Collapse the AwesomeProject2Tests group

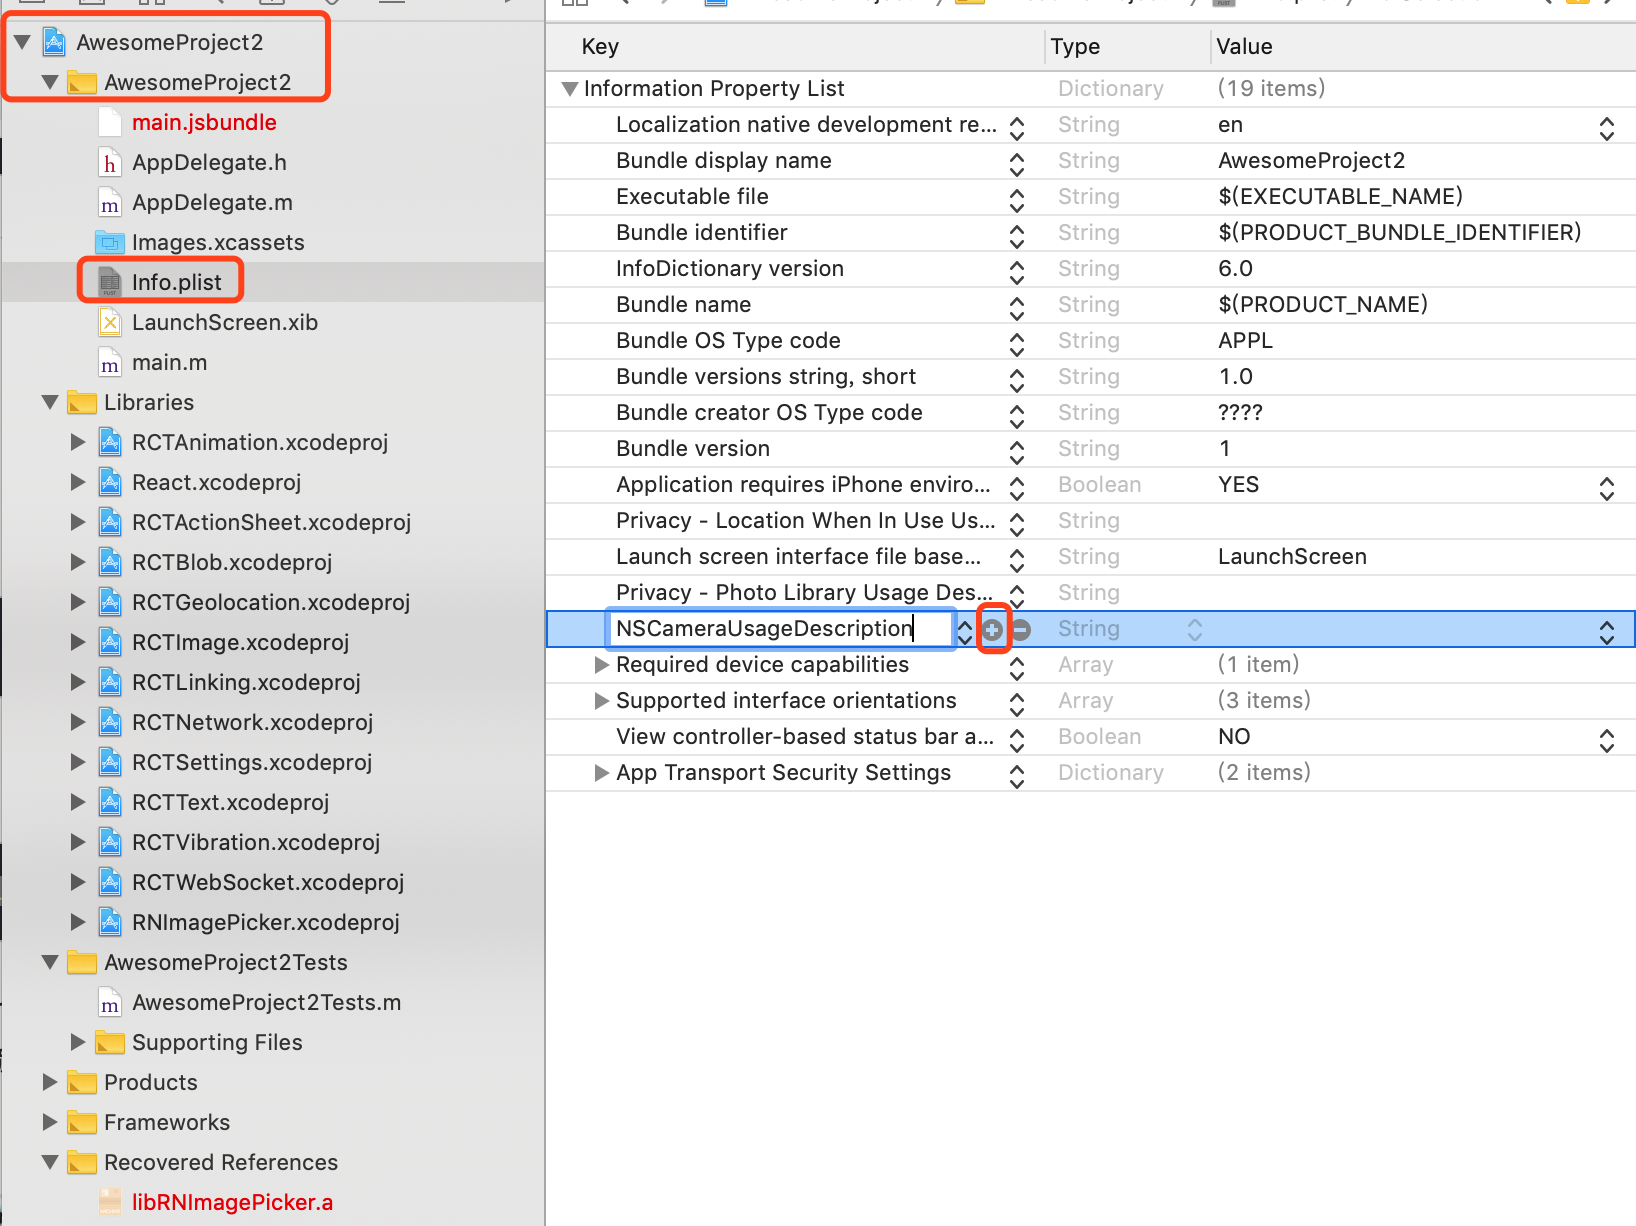coord(50,962)
